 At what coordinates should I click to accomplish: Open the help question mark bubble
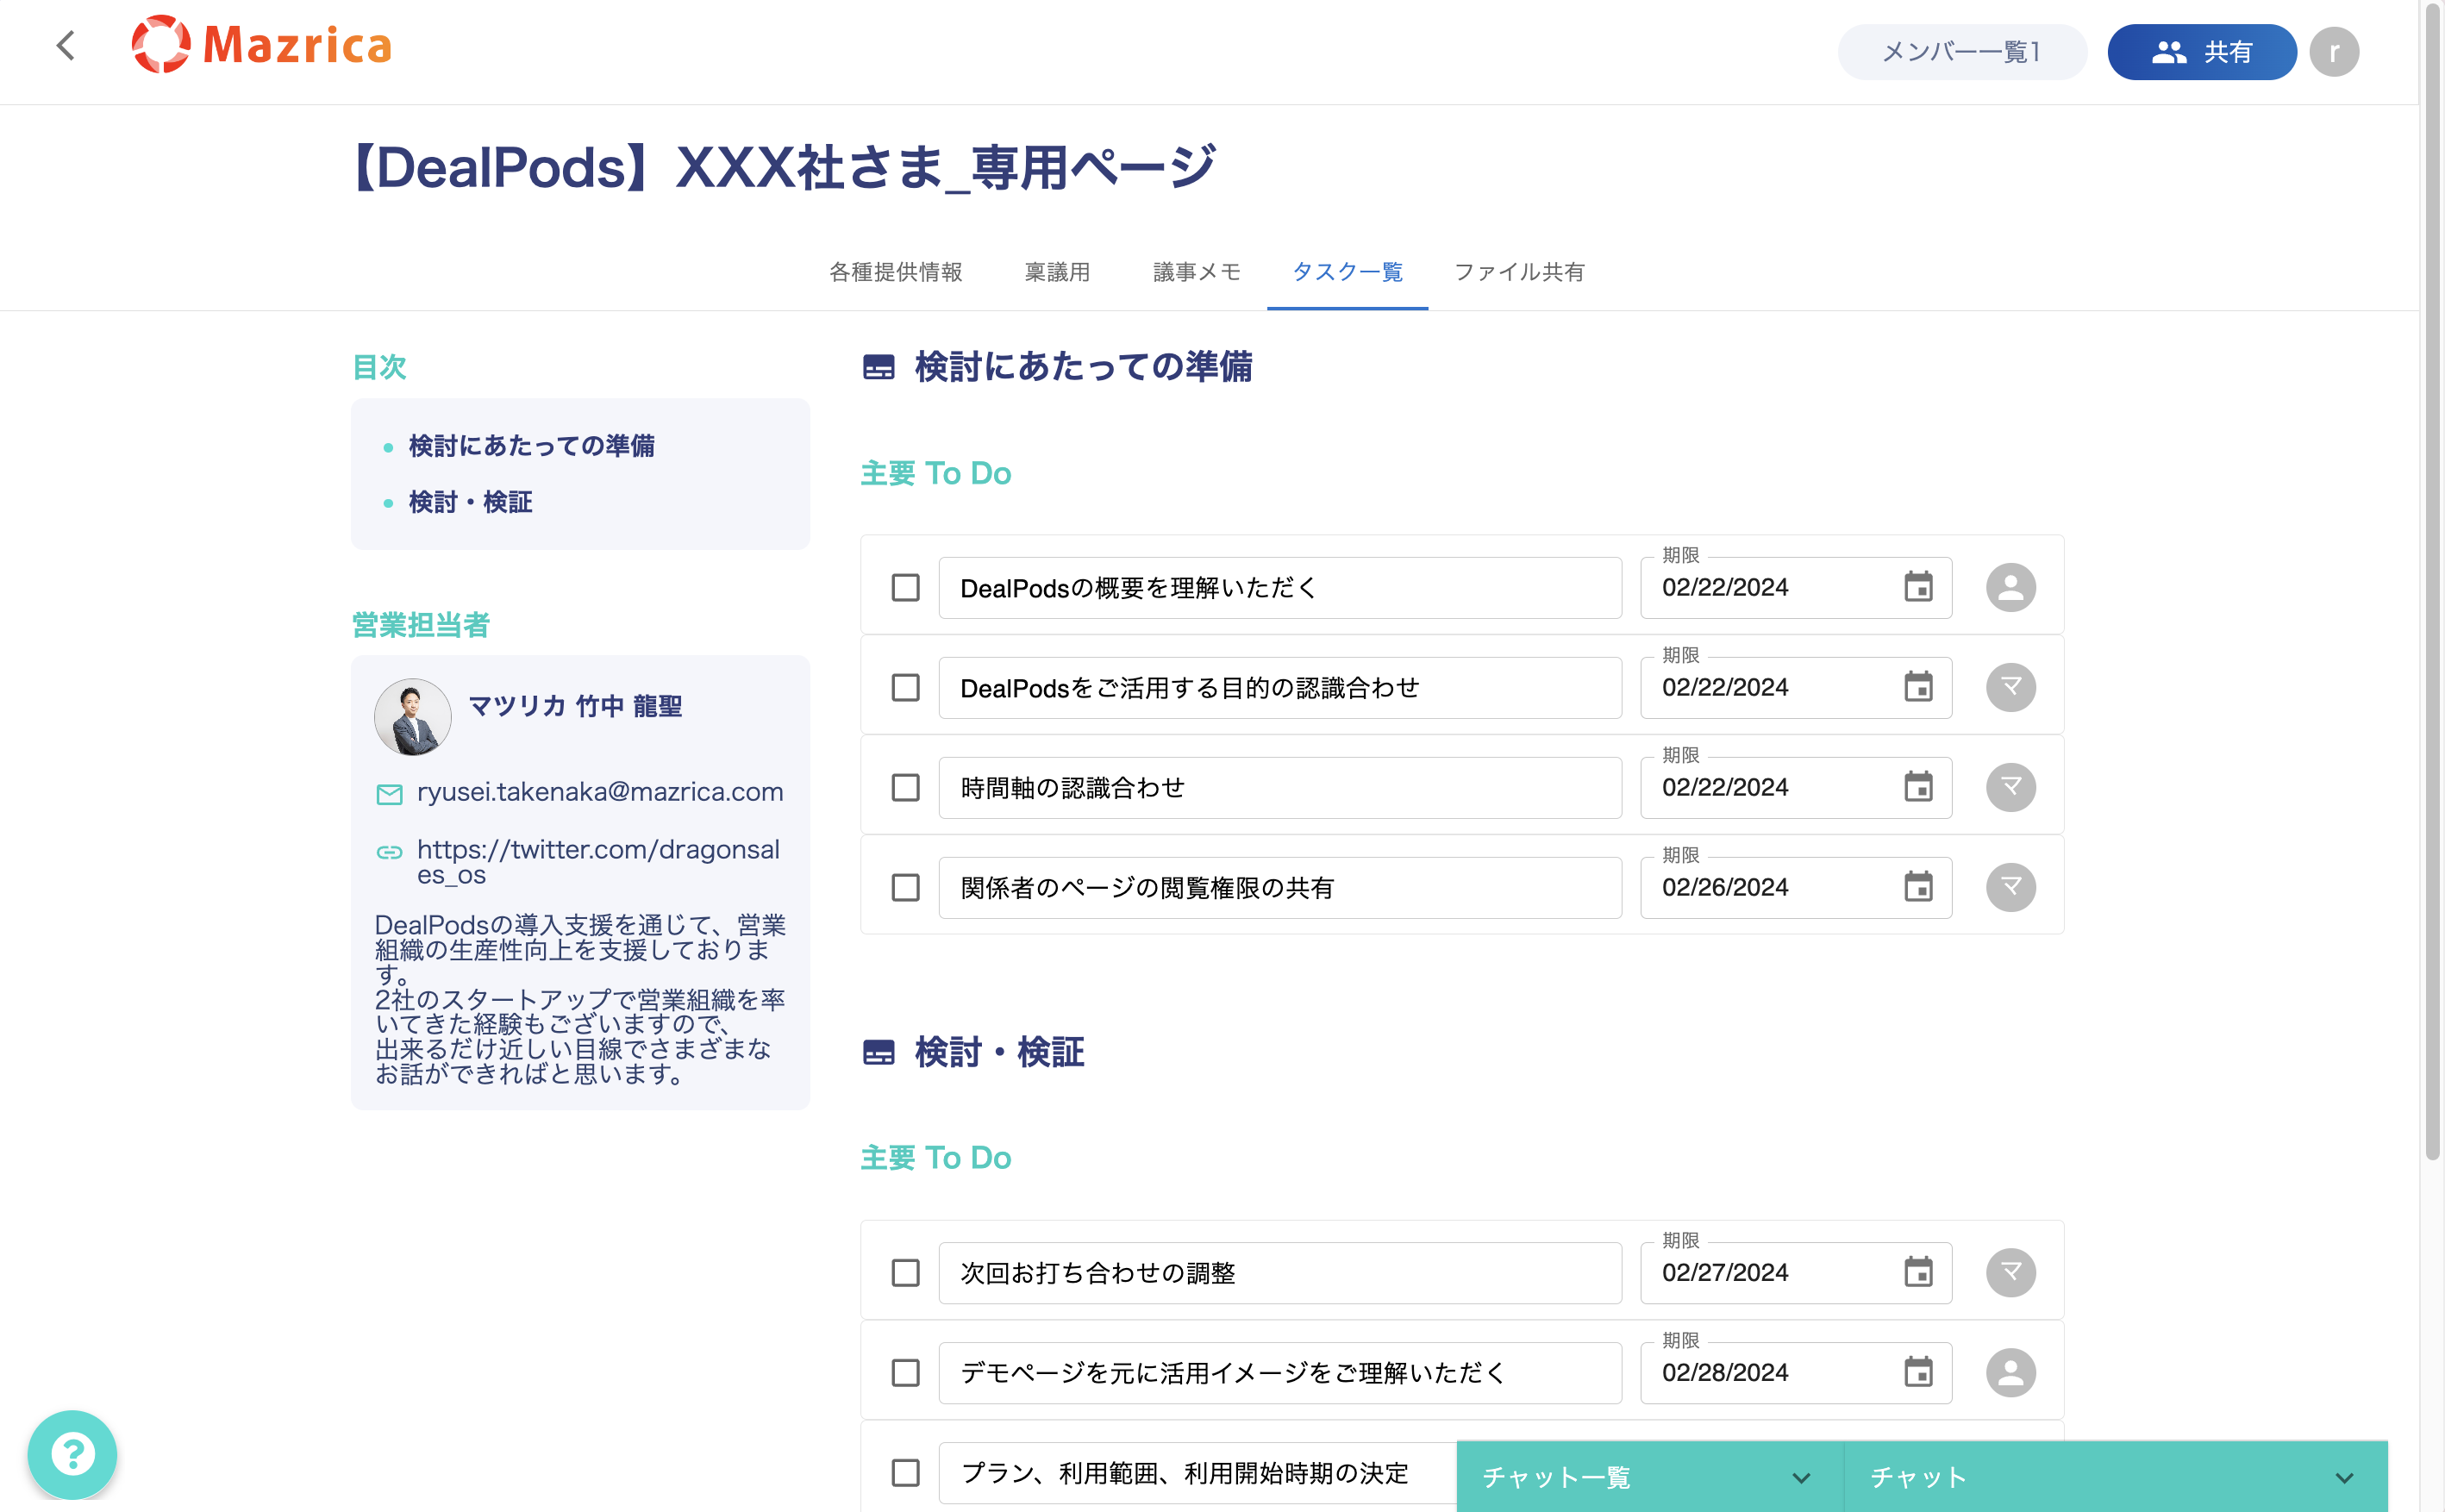tap(72, 1454)
